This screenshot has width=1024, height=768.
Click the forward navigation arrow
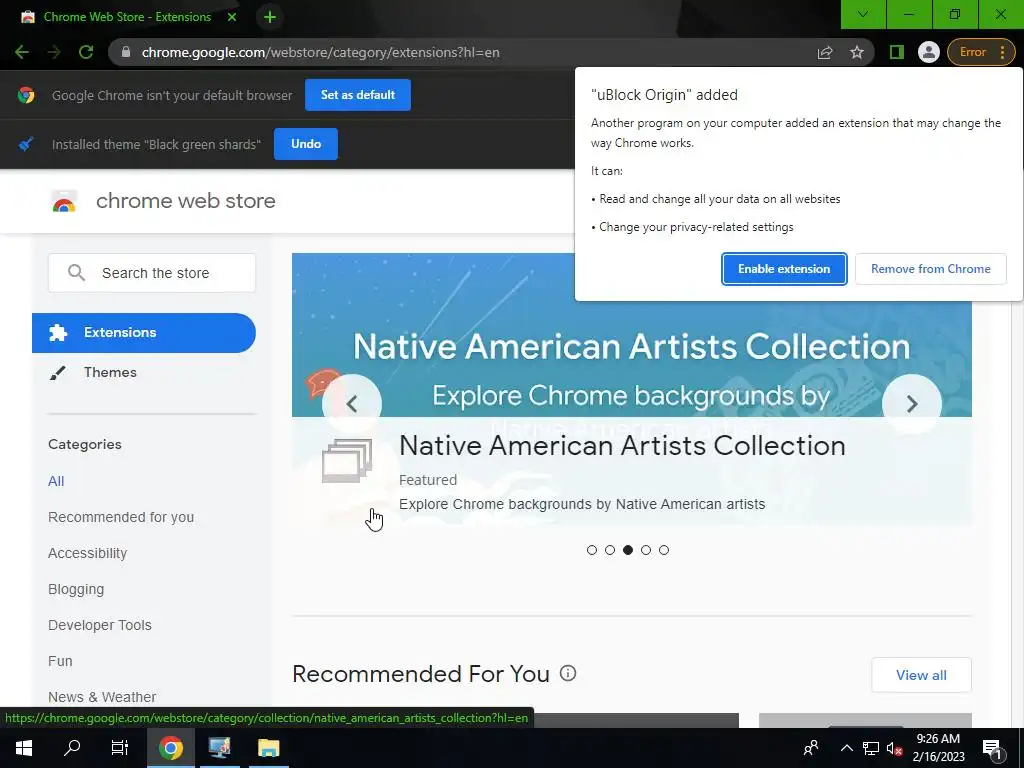(54, 52)
